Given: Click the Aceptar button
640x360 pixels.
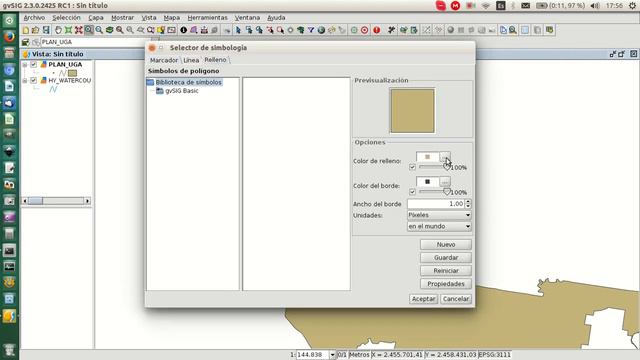Looking at the screenshot, I should 423,299.
